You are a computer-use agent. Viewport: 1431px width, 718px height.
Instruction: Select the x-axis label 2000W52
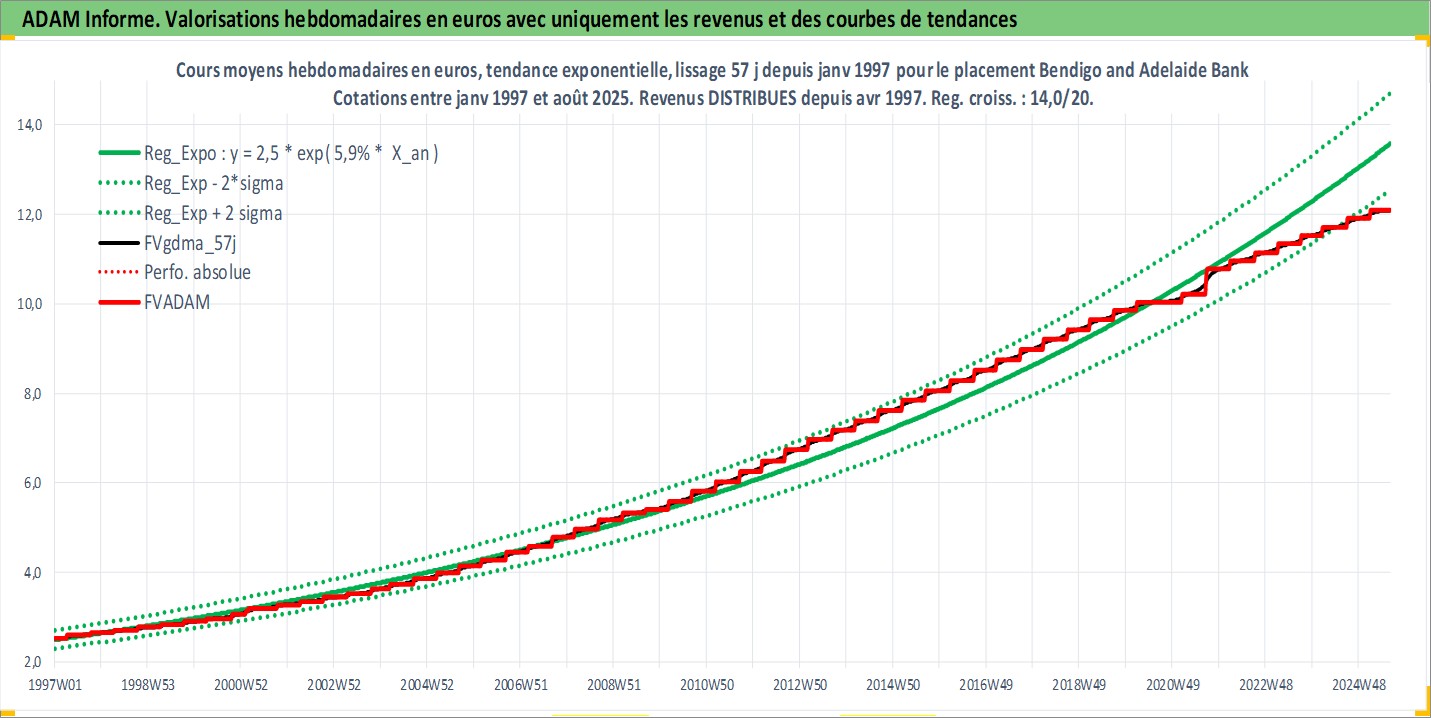pos(240,685)
